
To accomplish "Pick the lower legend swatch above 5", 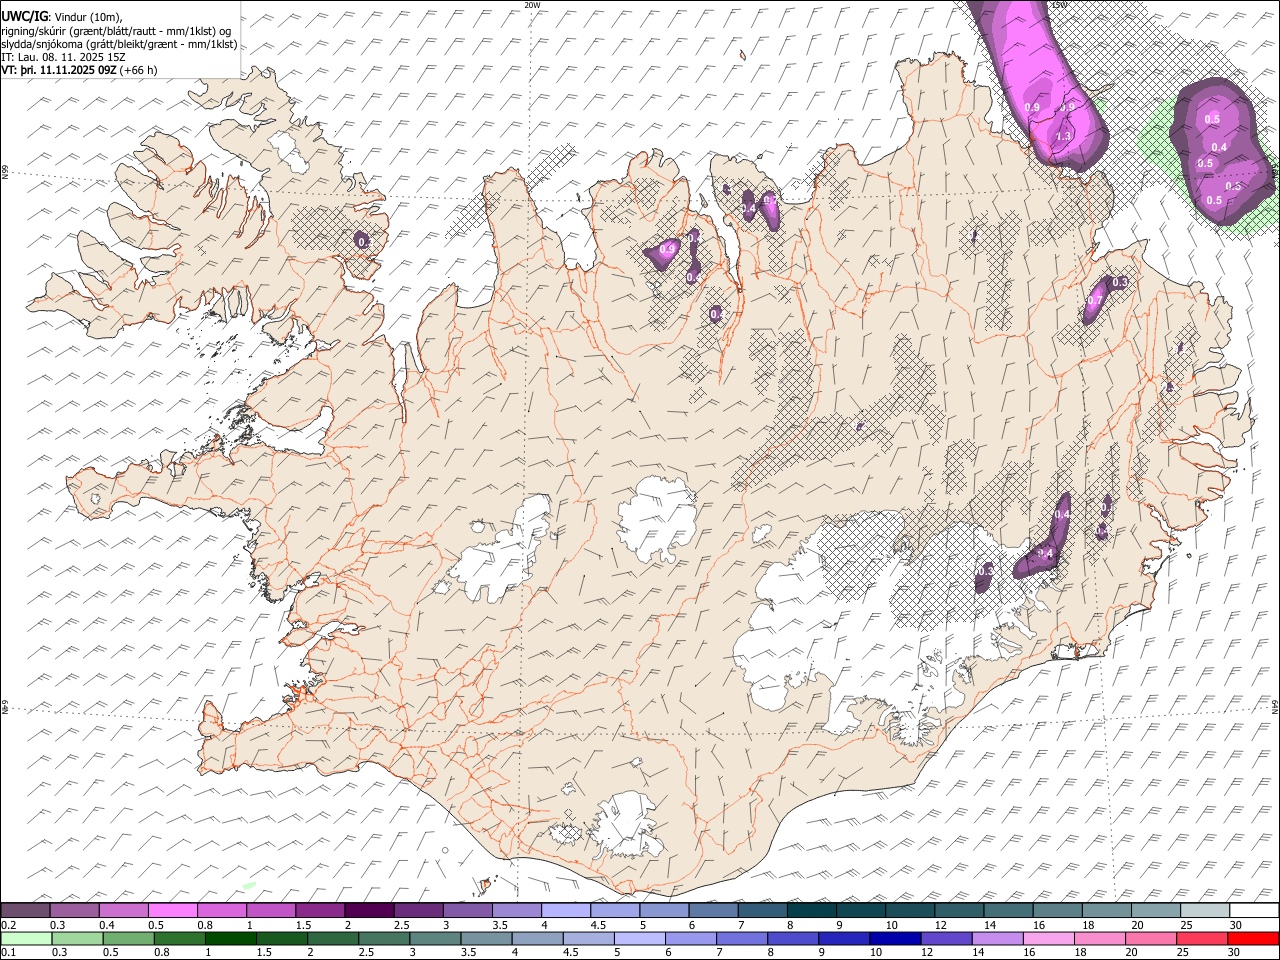I will coord(640,939).
